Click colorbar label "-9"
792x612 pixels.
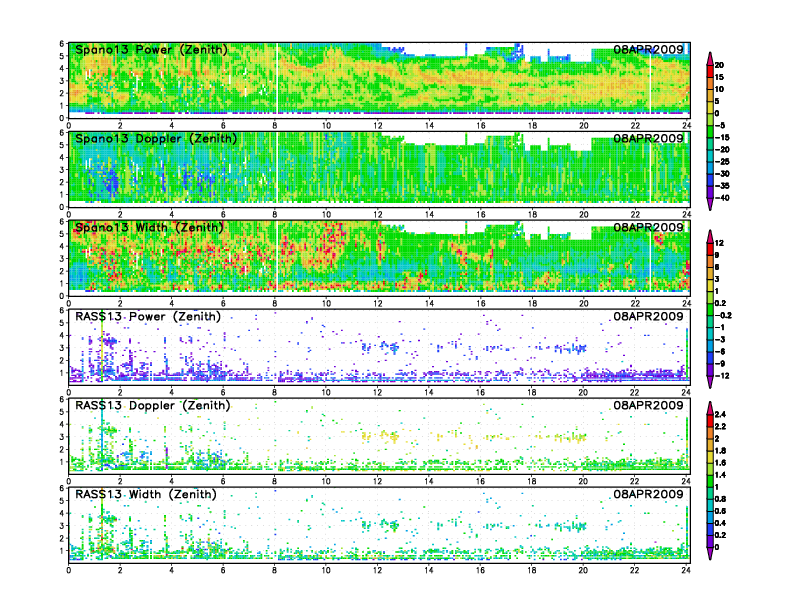[x=720, y=364]
